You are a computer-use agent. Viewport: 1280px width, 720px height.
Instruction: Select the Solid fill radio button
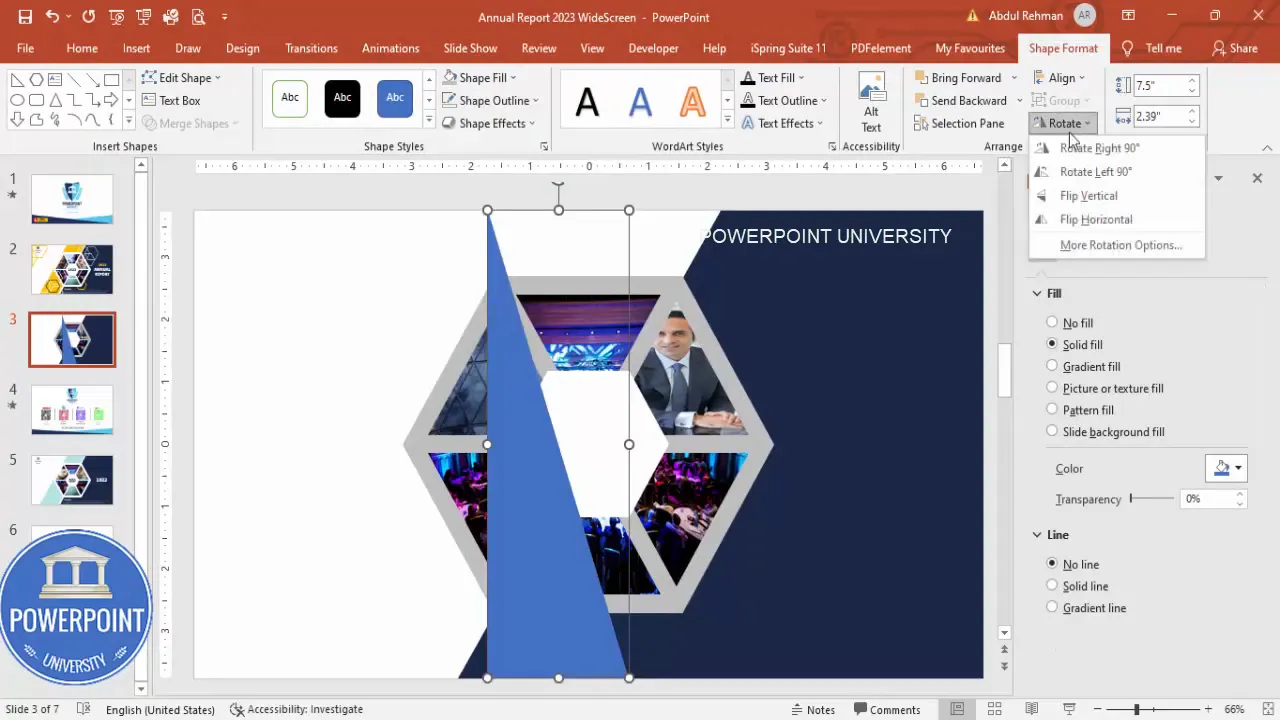pyautogui.click(x=1052, y=344)
